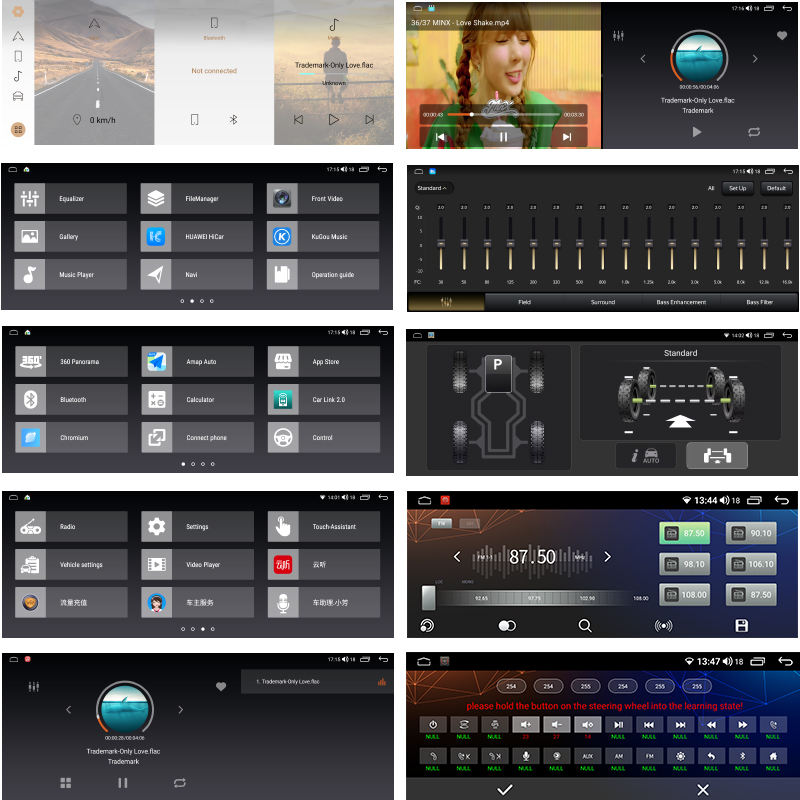Select radio preset 90.10
The height and width of the screenshot is (800, 800).
click(x=751, y=533)
